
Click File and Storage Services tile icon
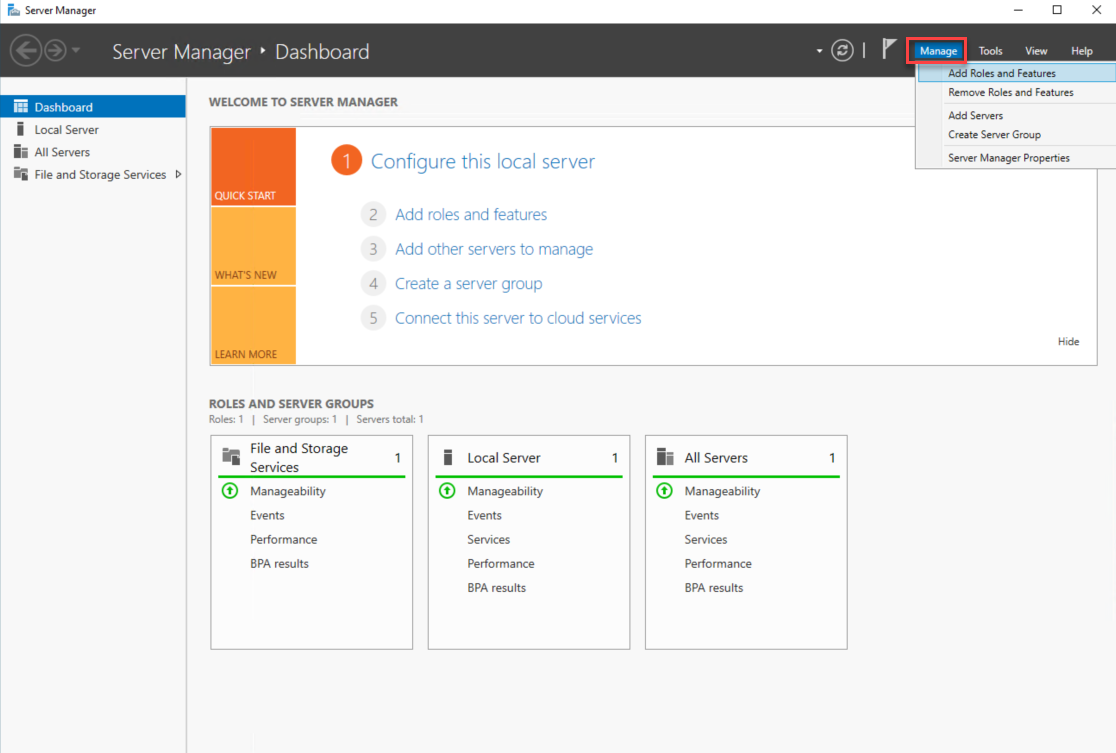coord(231,456)
